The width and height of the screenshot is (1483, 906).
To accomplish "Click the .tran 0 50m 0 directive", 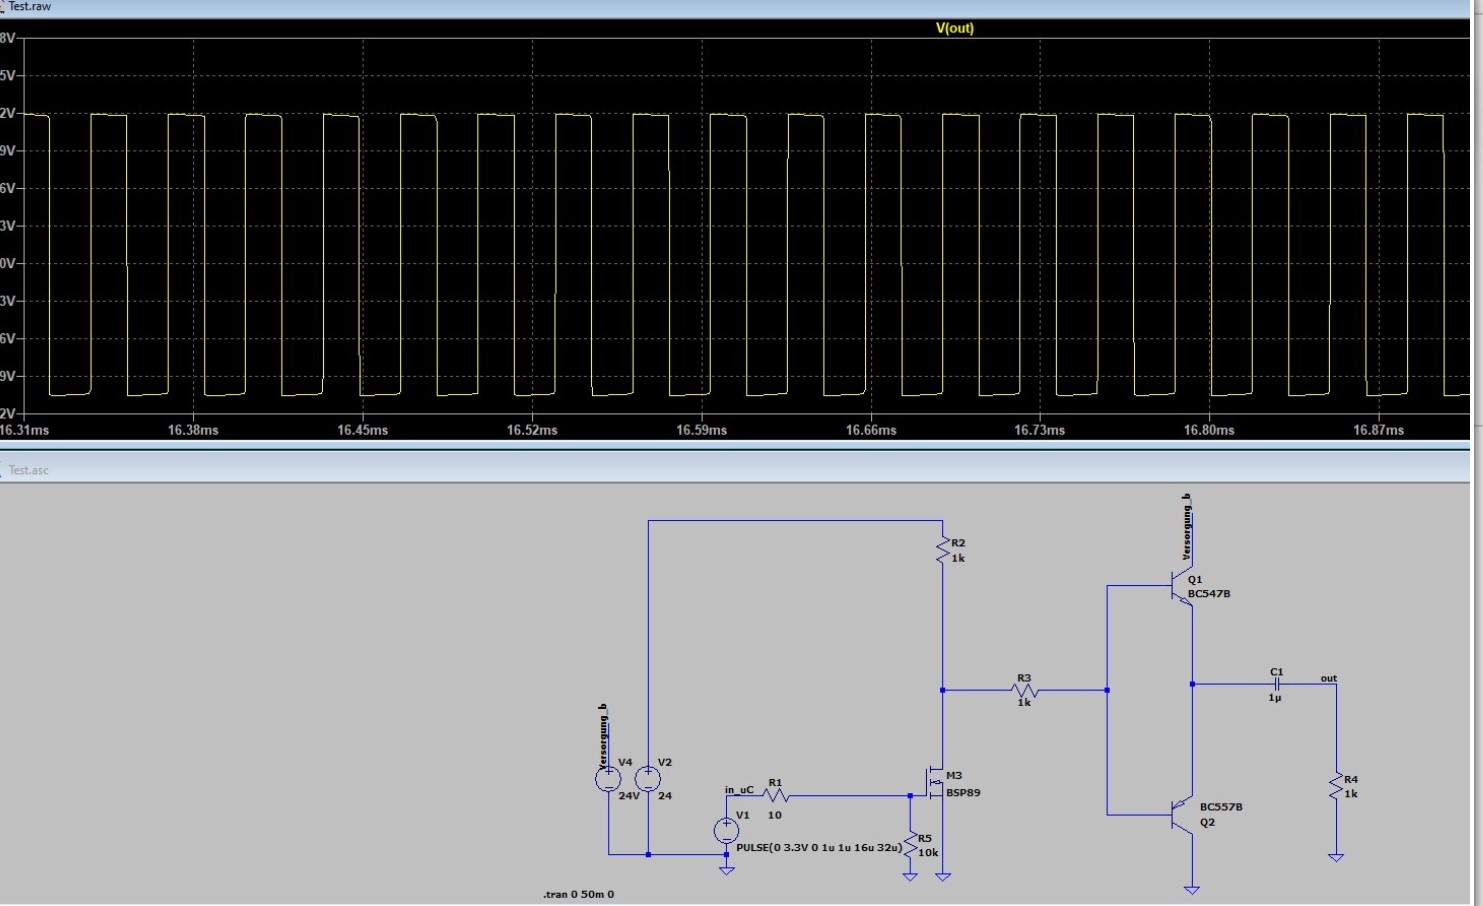I will [x=579, y=894].
